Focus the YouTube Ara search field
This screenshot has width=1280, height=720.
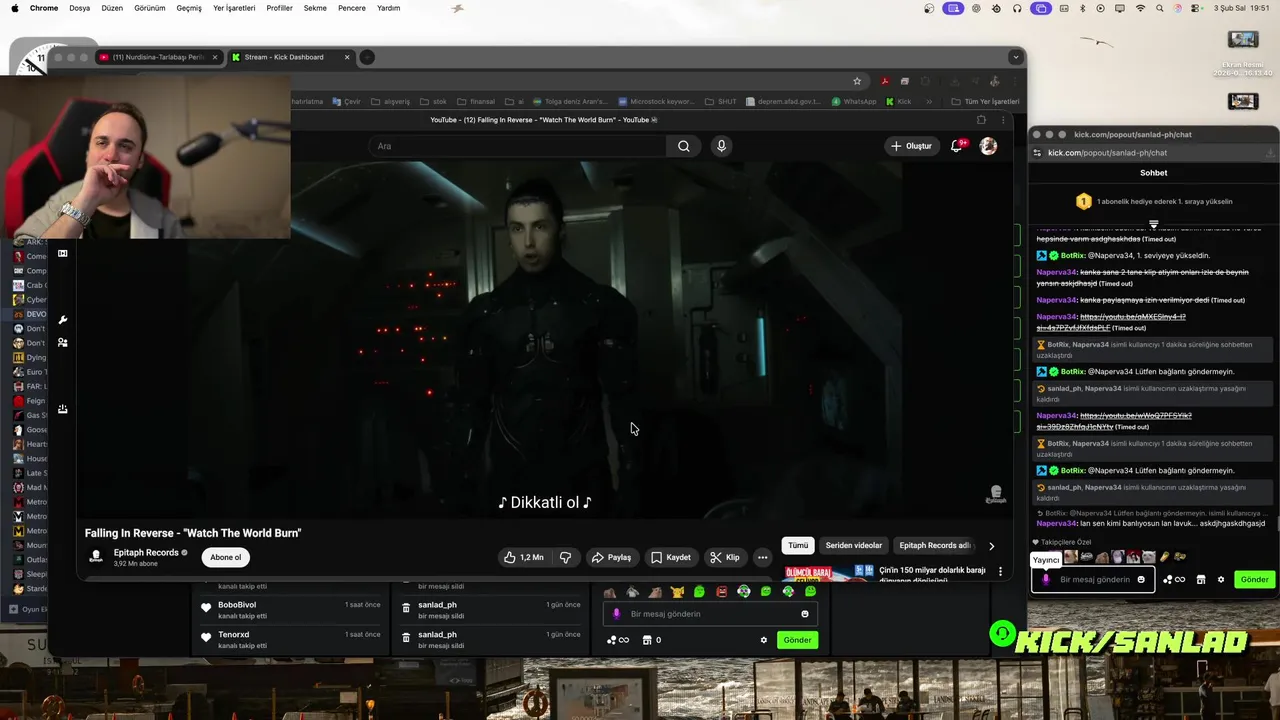pyautogui.click(x=518, y=146)
